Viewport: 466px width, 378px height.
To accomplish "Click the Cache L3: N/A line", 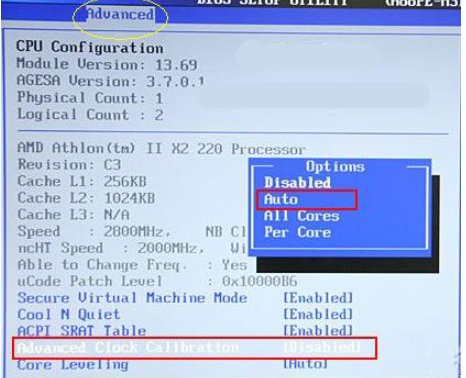I will 73,215.
